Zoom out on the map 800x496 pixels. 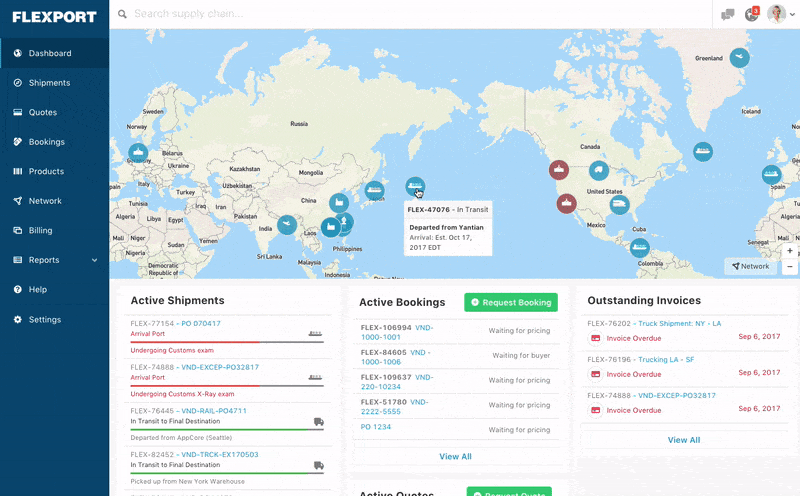tap(790, 267)
